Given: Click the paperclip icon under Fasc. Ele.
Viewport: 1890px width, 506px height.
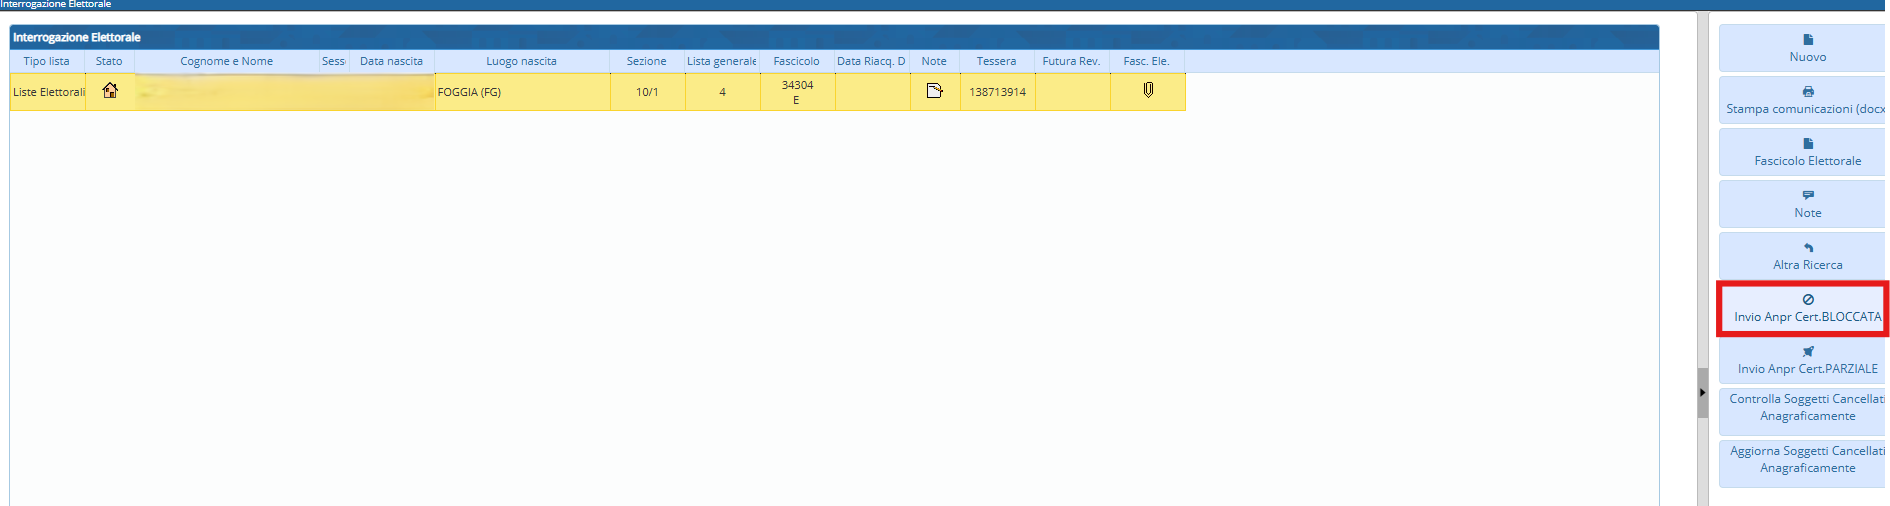Looking at the screenshot, I should tap(1148, 90).
